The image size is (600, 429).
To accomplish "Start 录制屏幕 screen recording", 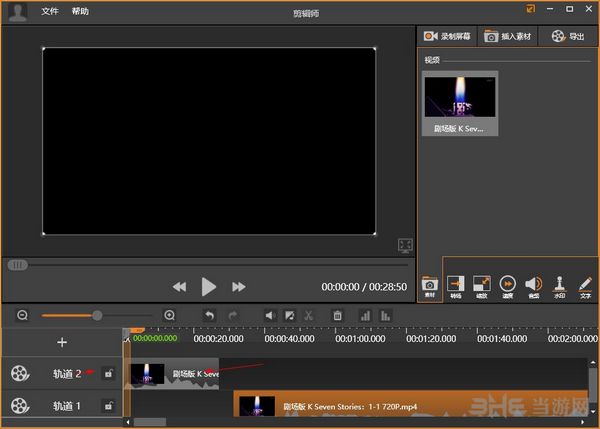I will click(x=447, y=36).
